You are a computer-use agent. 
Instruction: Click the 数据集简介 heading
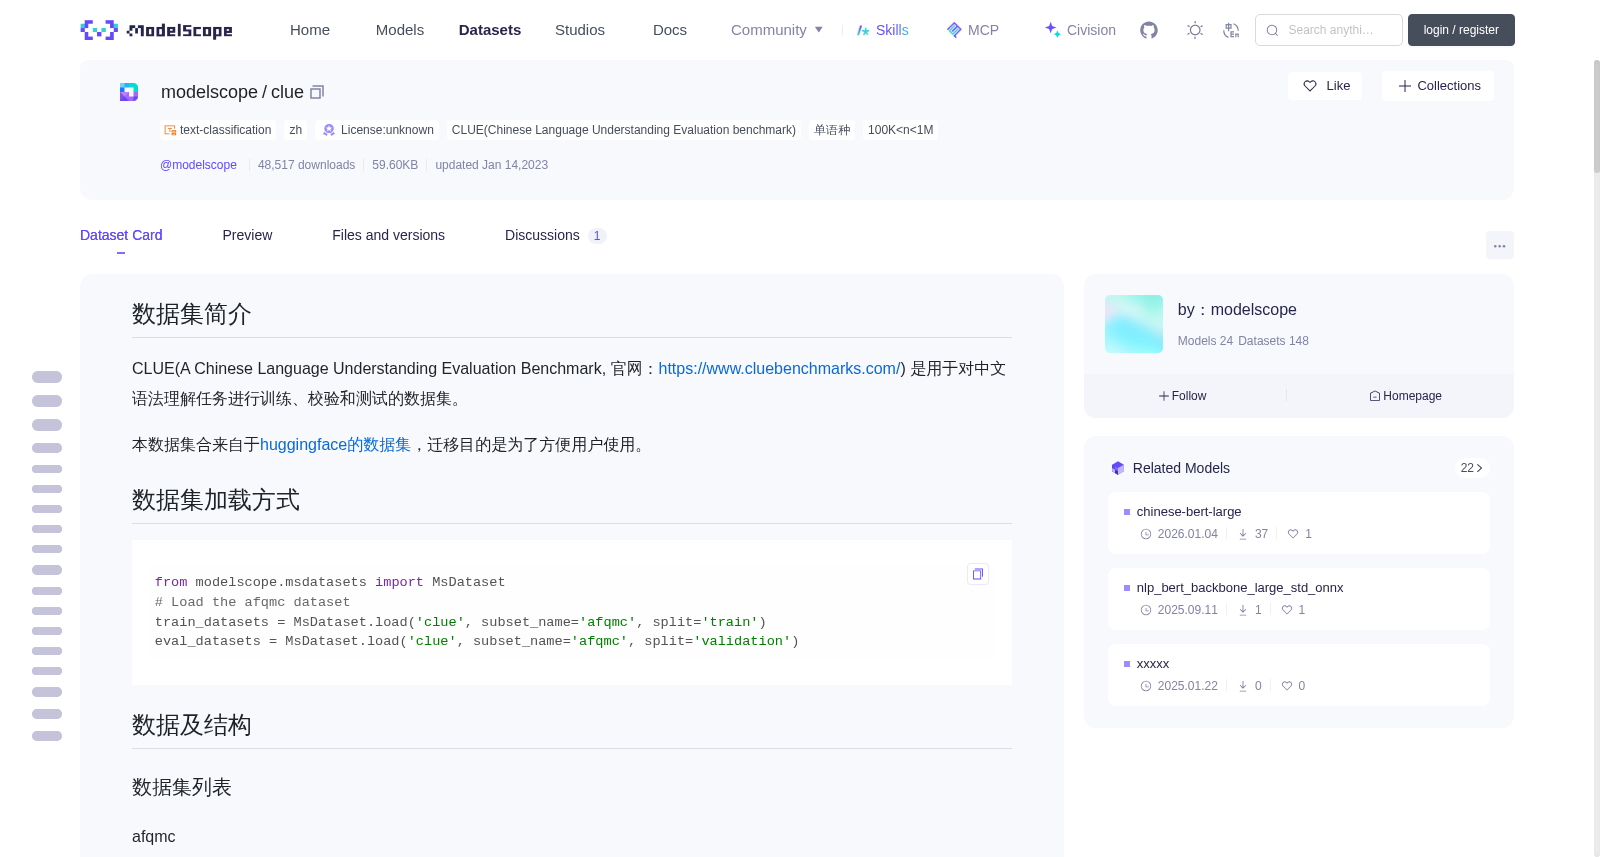point(192,314)
